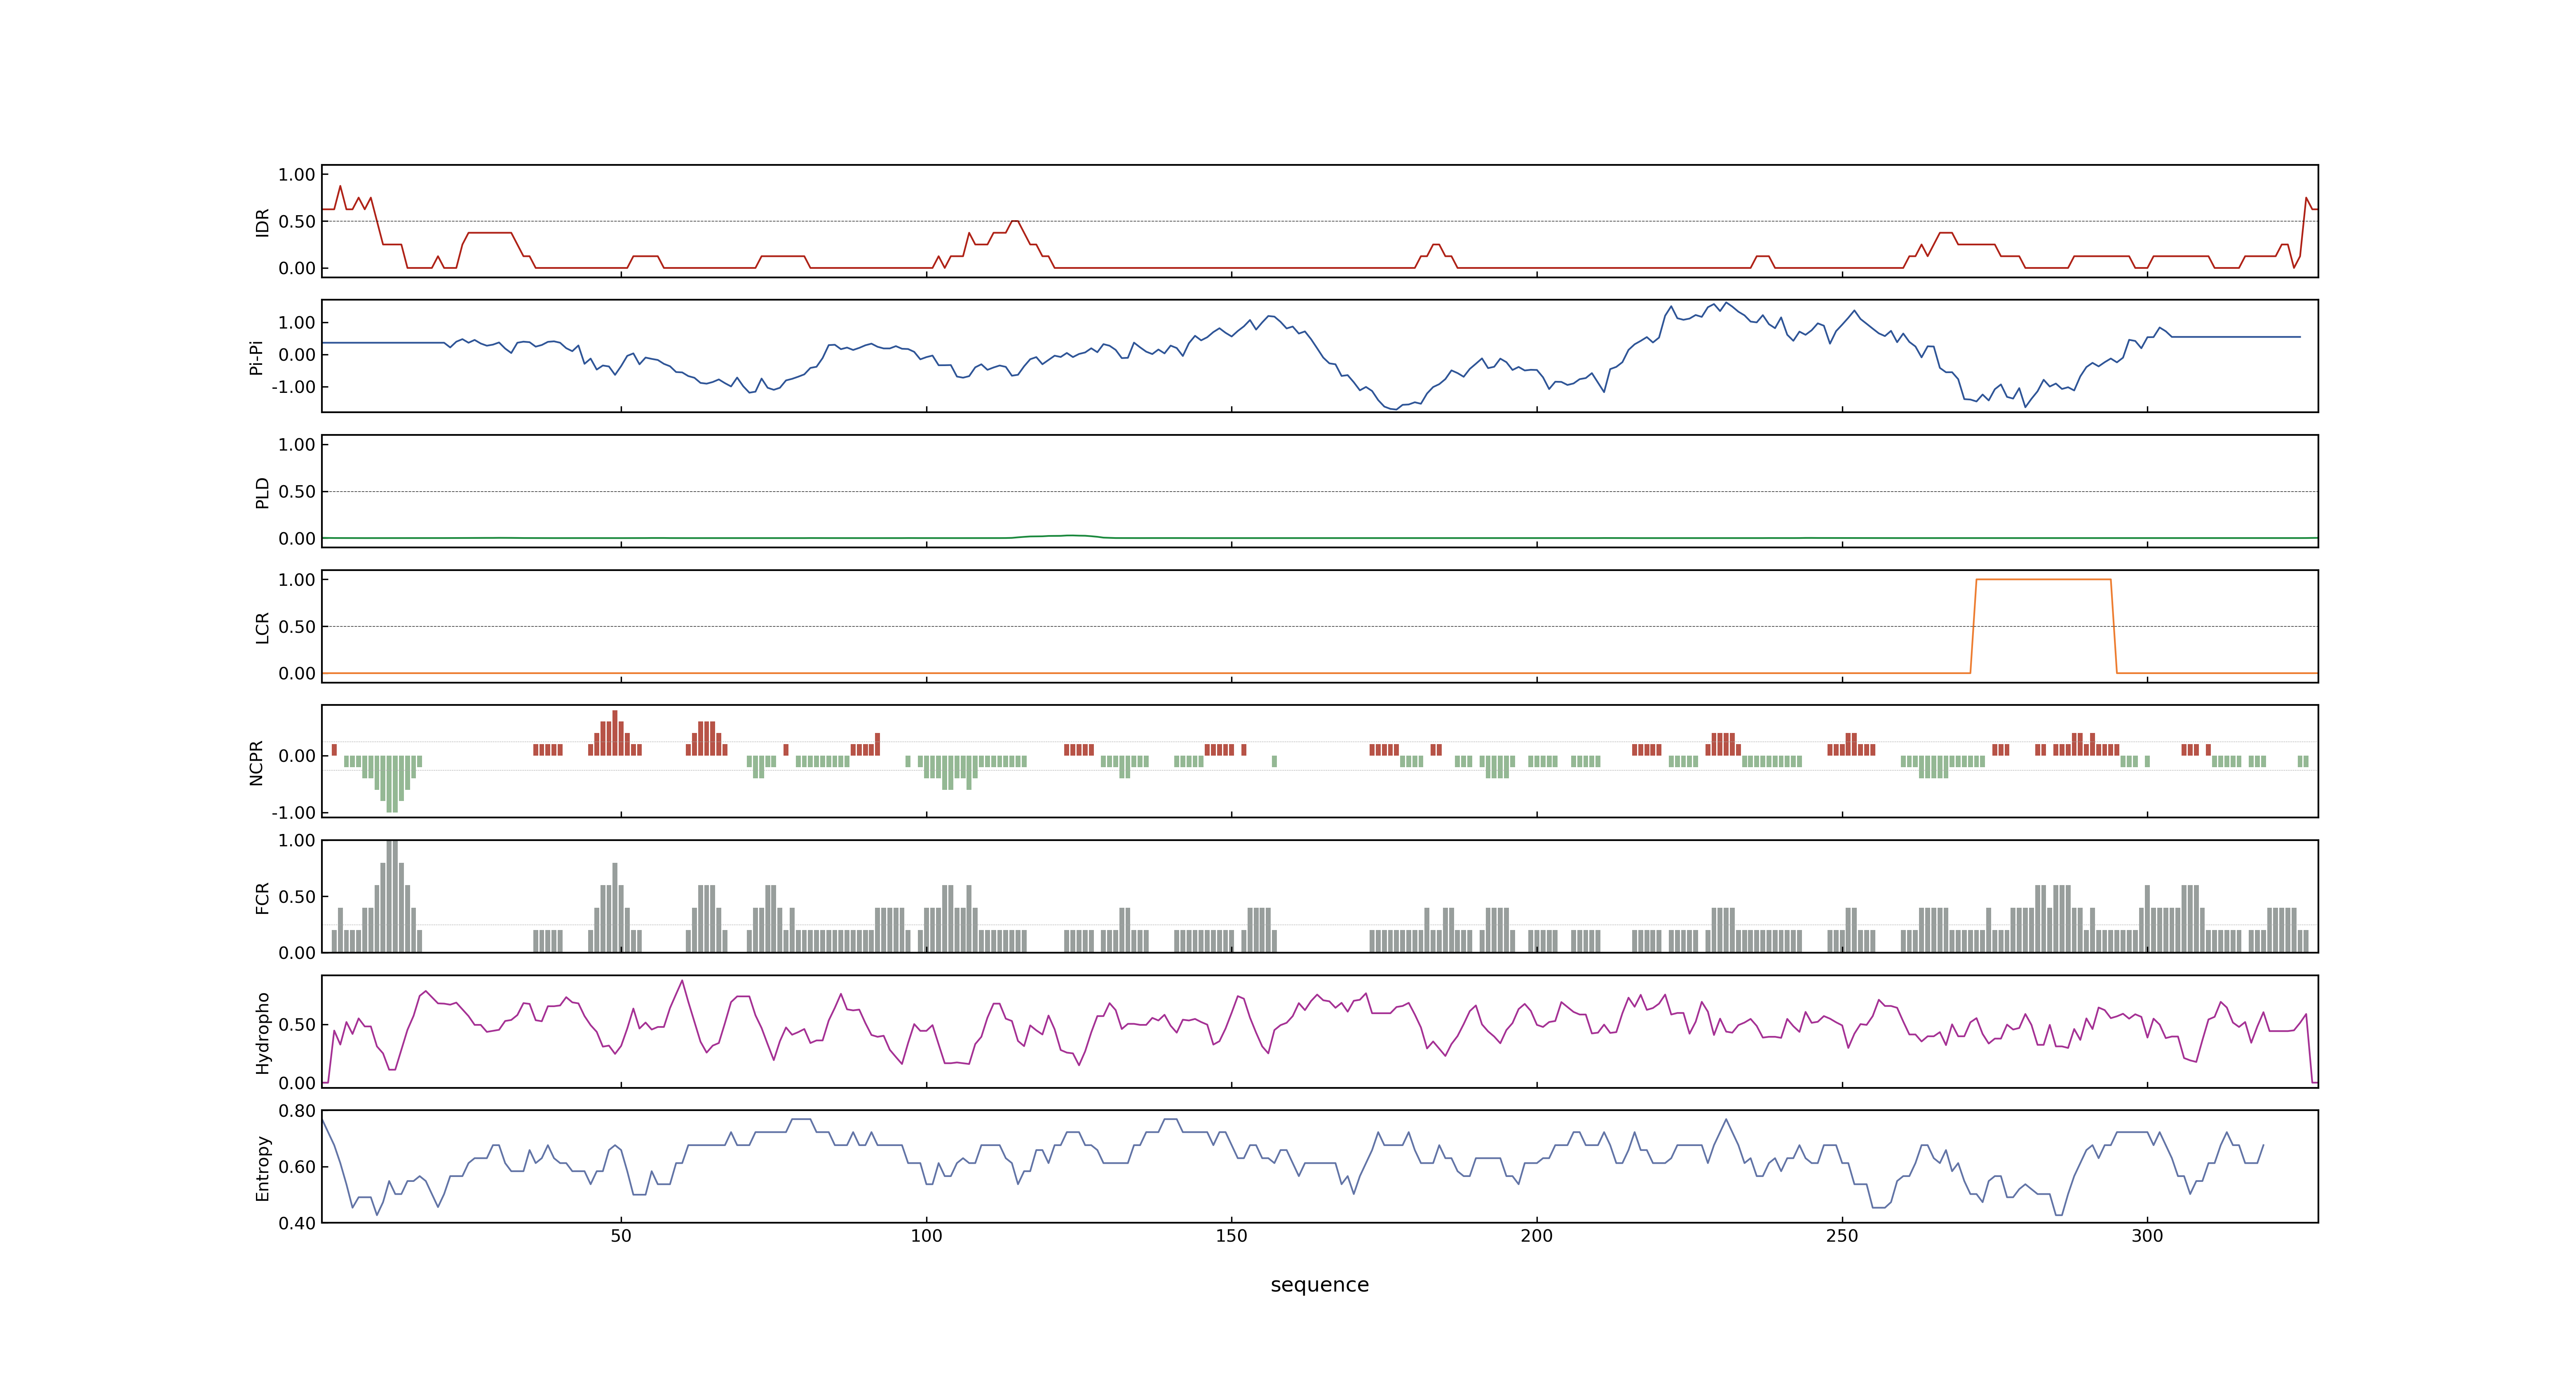
Task: Click the 0.50 tick on the LCR axis
Action: click(297, 626)
